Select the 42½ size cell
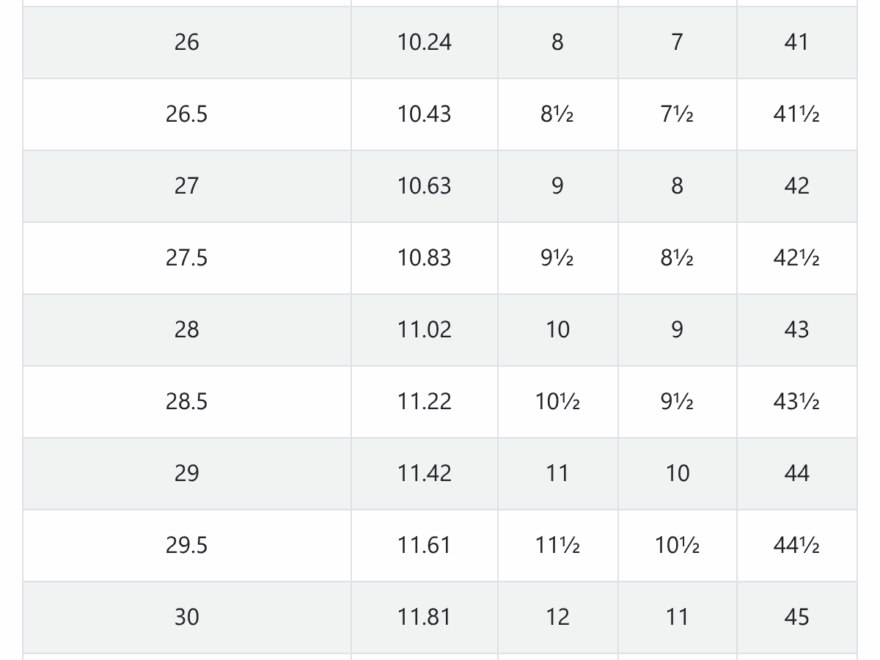 pyautogui.click(x=796, y=258)
